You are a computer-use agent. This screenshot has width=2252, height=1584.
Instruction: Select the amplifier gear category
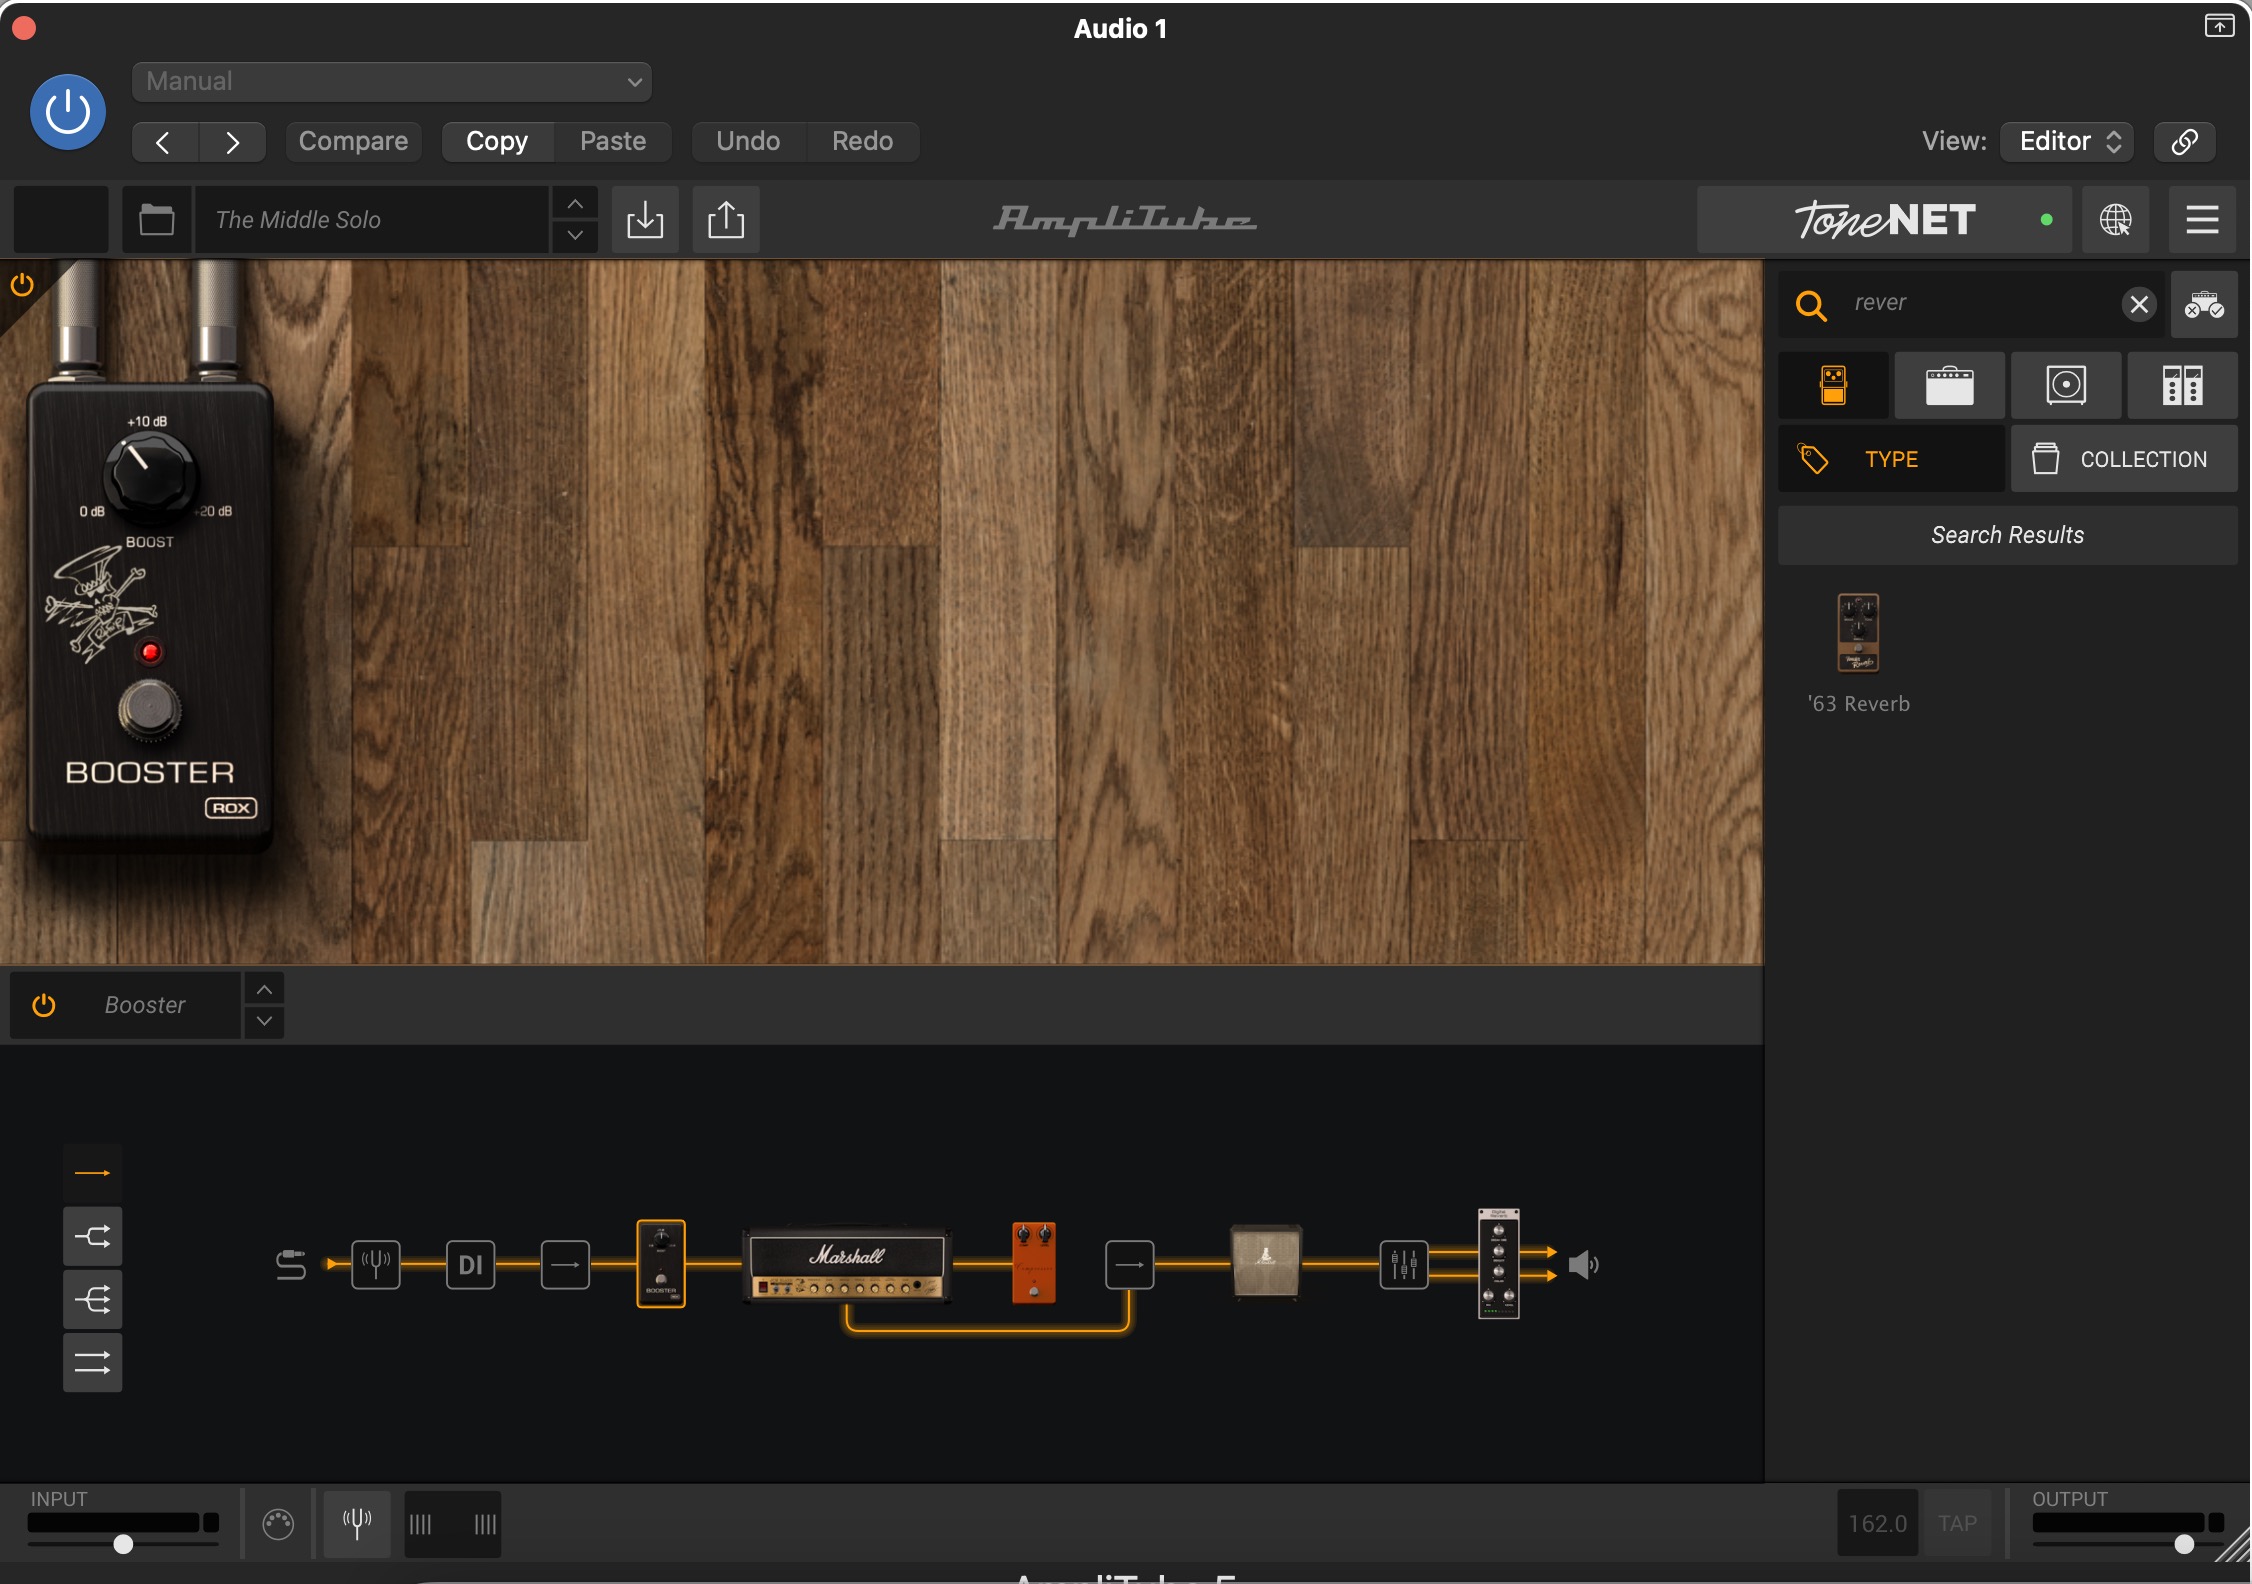coord(1949,385)
